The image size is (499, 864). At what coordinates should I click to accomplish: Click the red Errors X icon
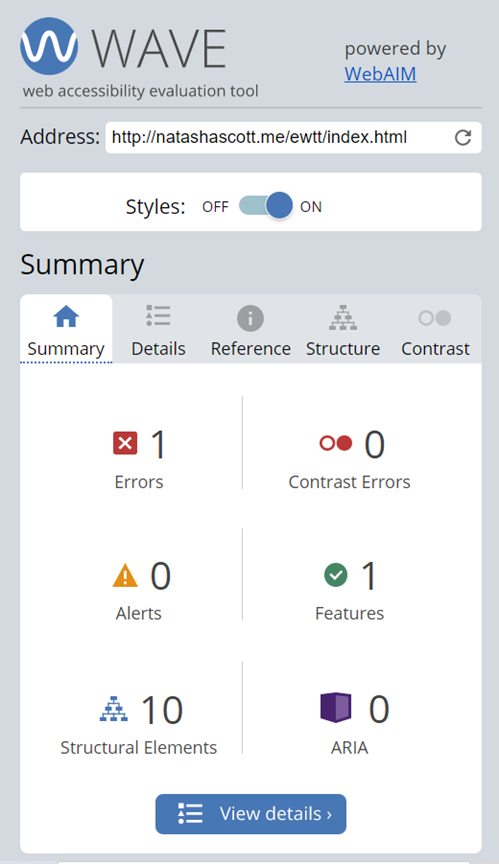click(125, 444)
